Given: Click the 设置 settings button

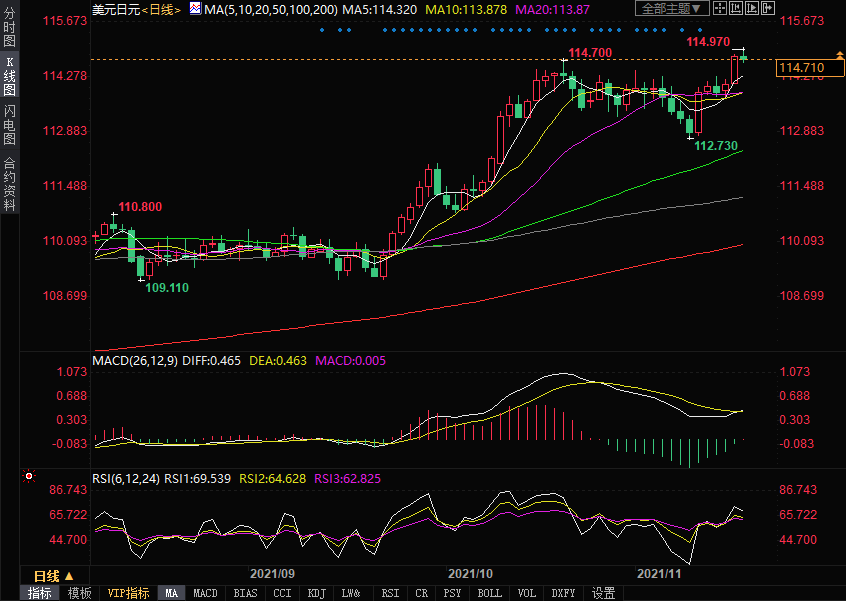Looking at the screenshot, I should click(603, 593).
